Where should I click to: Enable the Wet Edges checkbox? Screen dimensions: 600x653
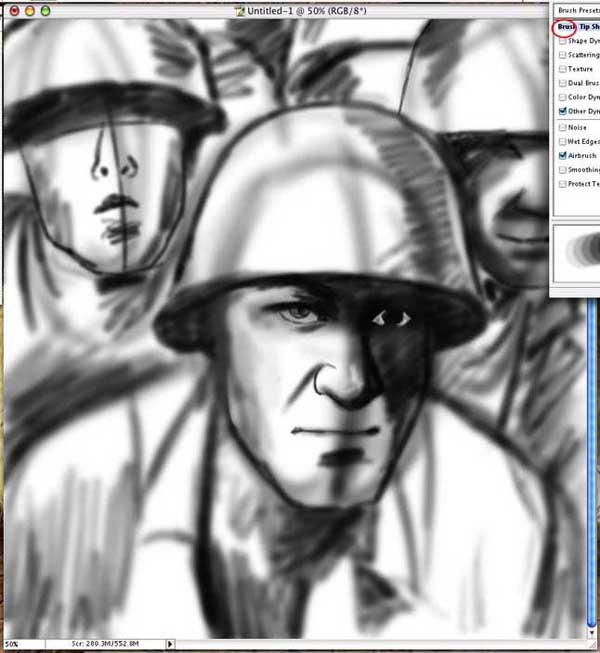coord(563,142)
